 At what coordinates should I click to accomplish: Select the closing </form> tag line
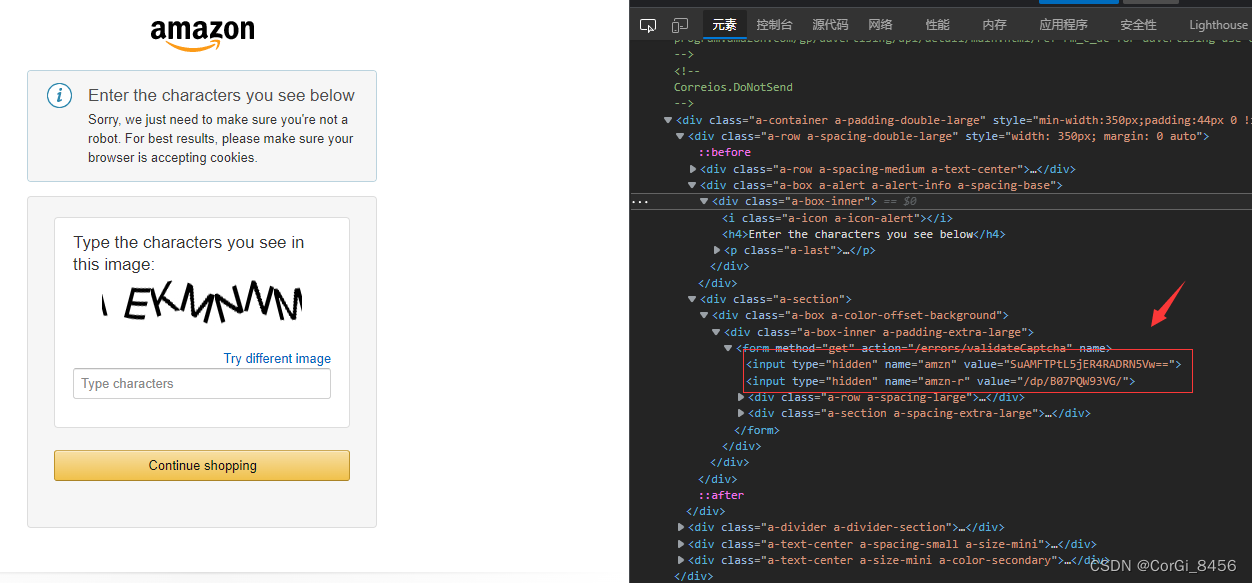(757, 430)
